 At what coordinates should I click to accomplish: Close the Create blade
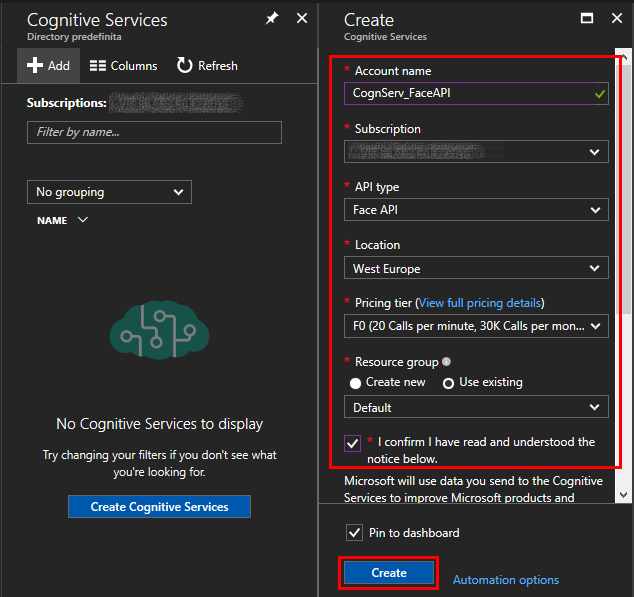pos(617,18)
